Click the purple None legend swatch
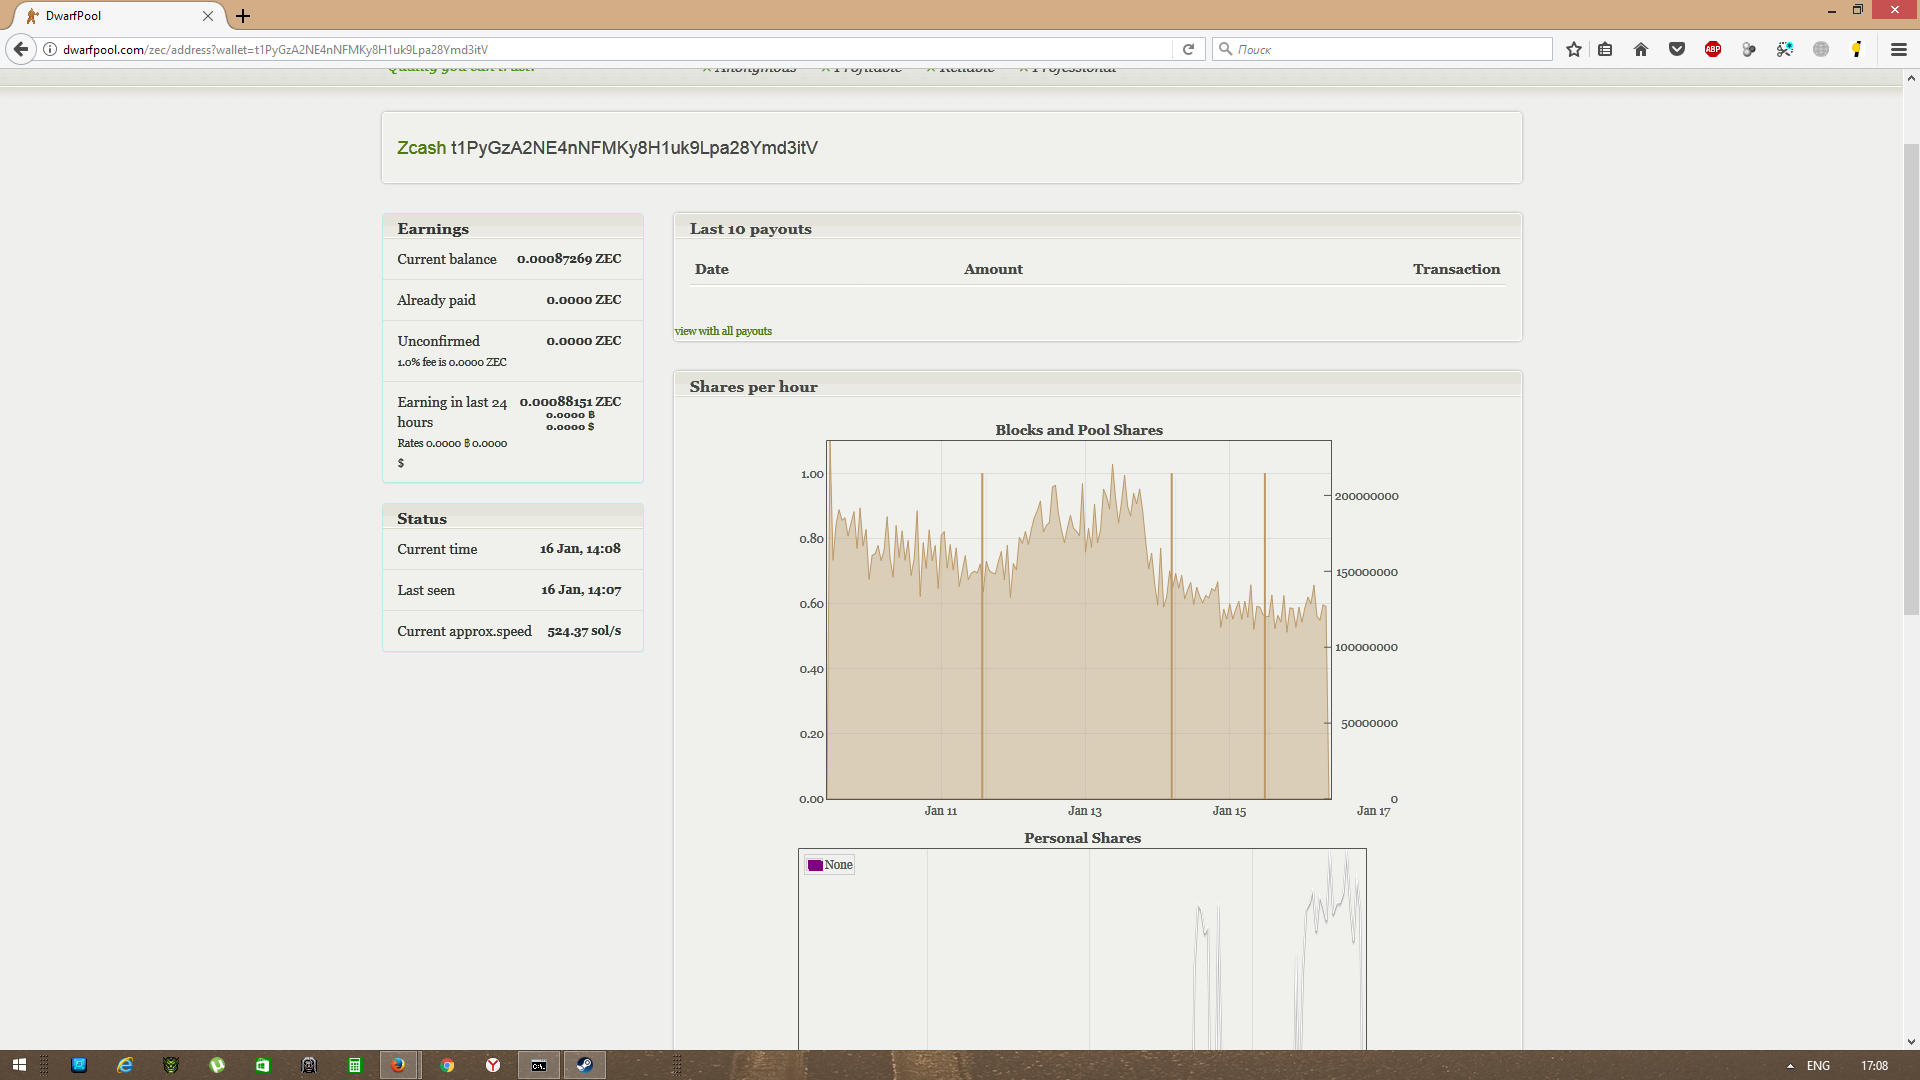The height and width of the screenshot is (1080, 1920). pos(815,865)
